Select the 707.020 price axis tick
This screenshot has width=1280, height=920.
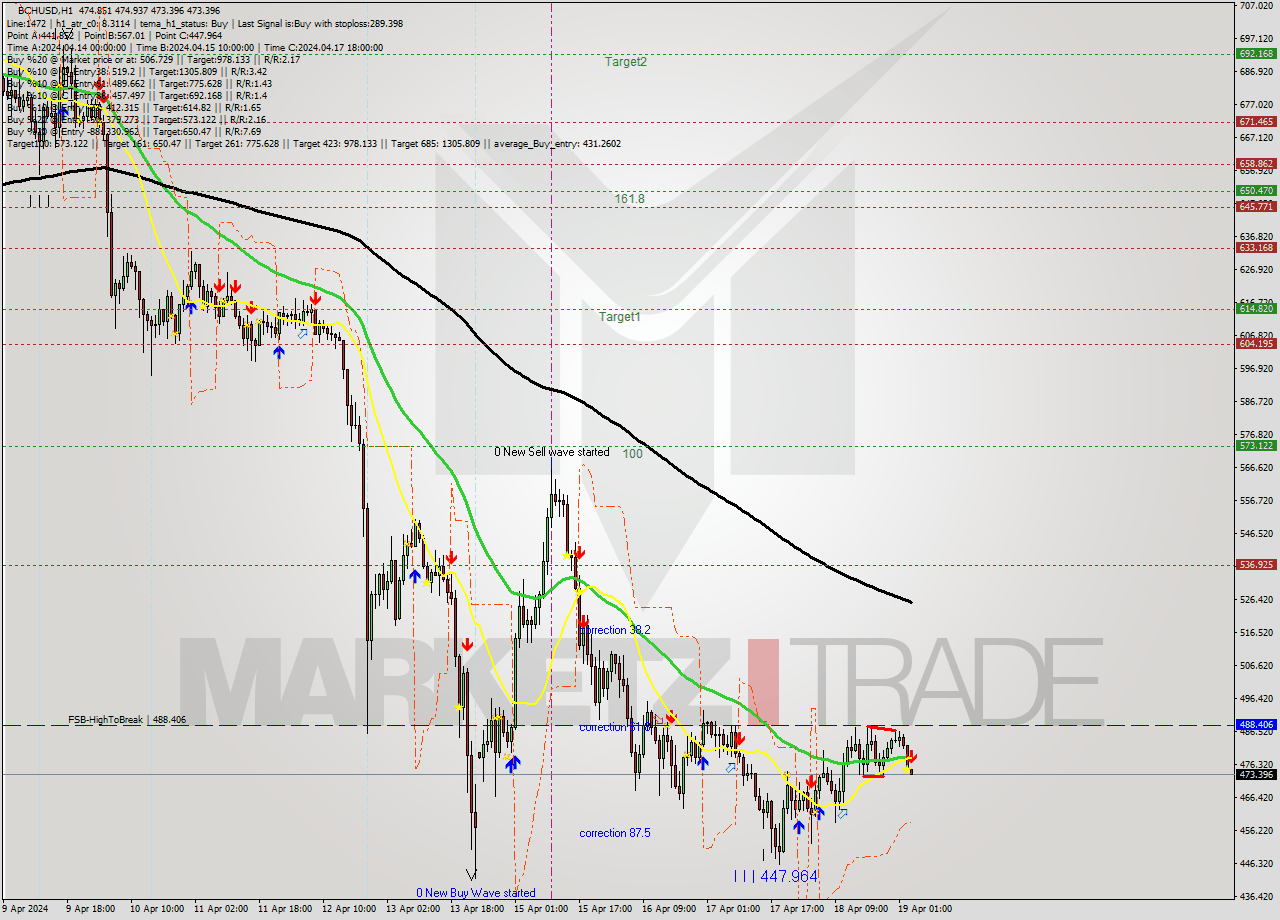(x=1256, y=6)
